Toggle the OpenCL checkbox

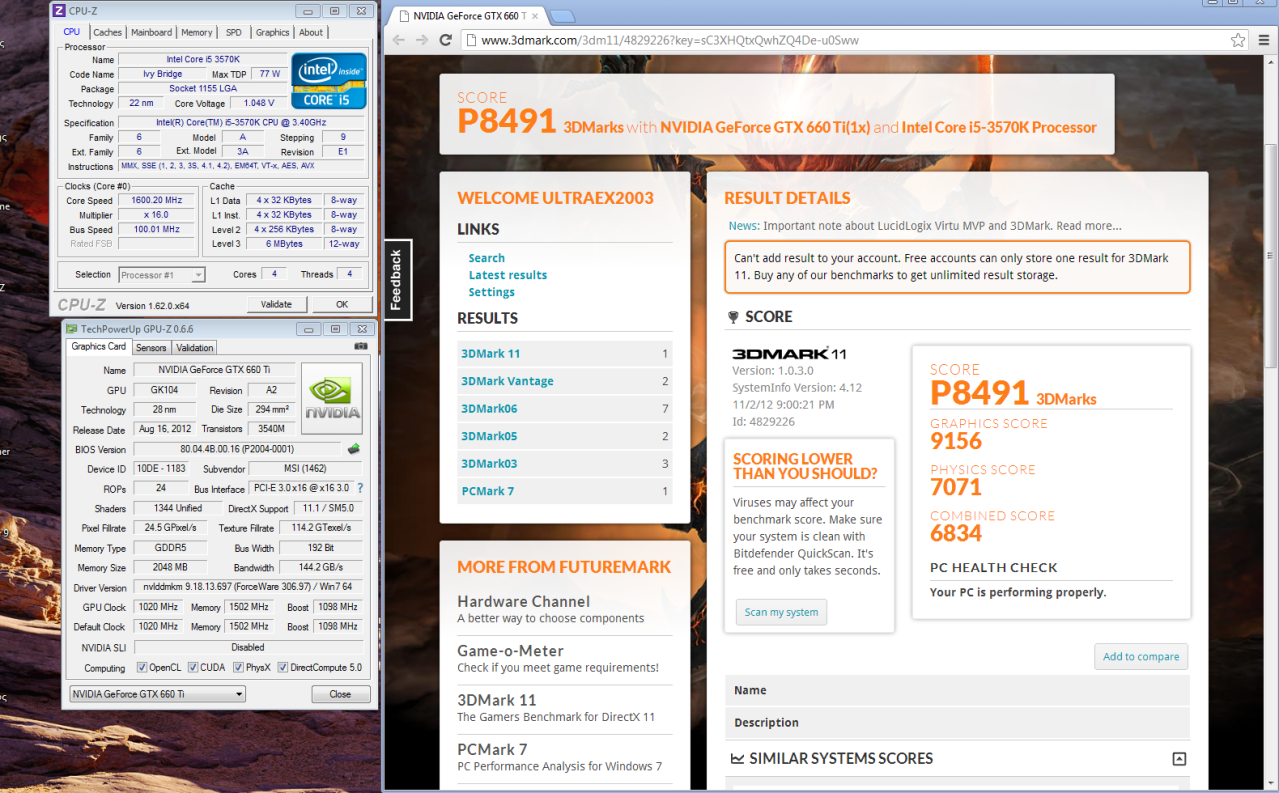[x=142, y=668]
